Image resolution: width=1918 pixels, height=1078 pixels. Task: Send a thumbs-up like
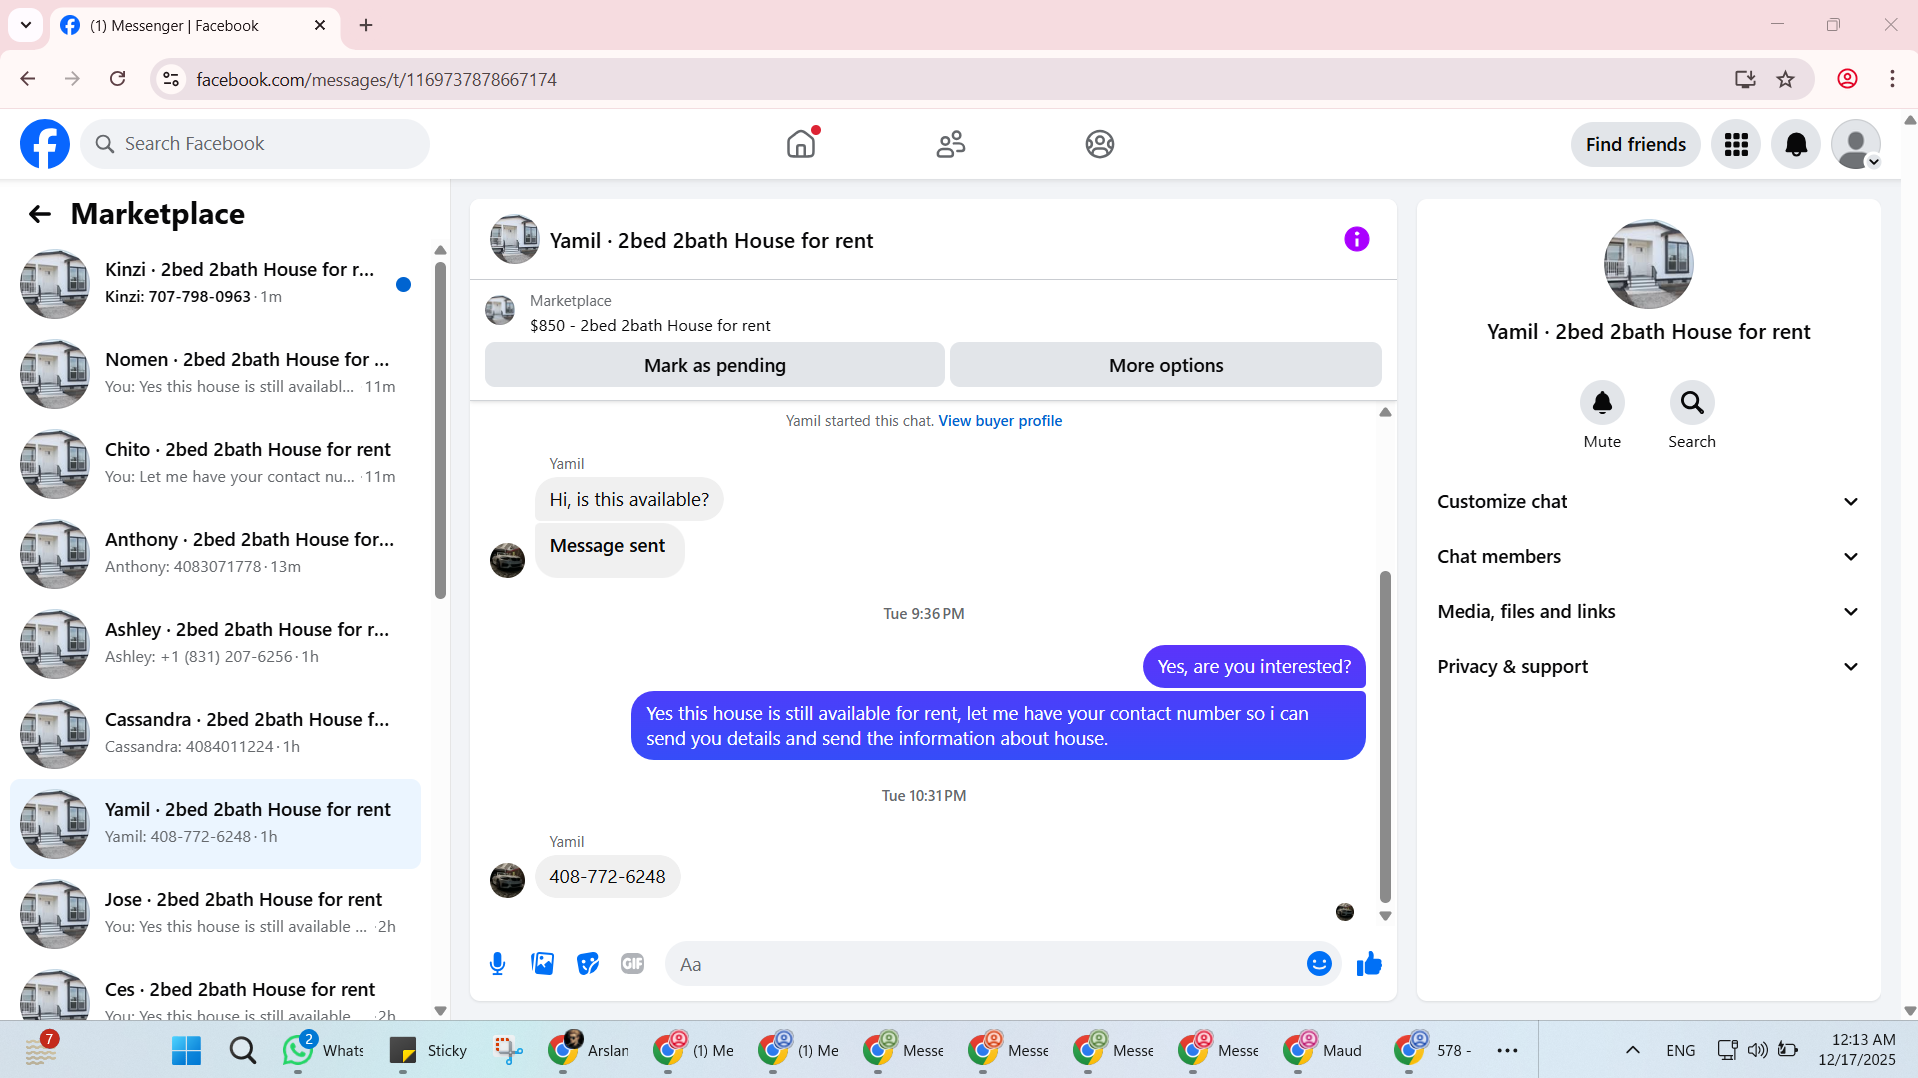pos(1369,964)
